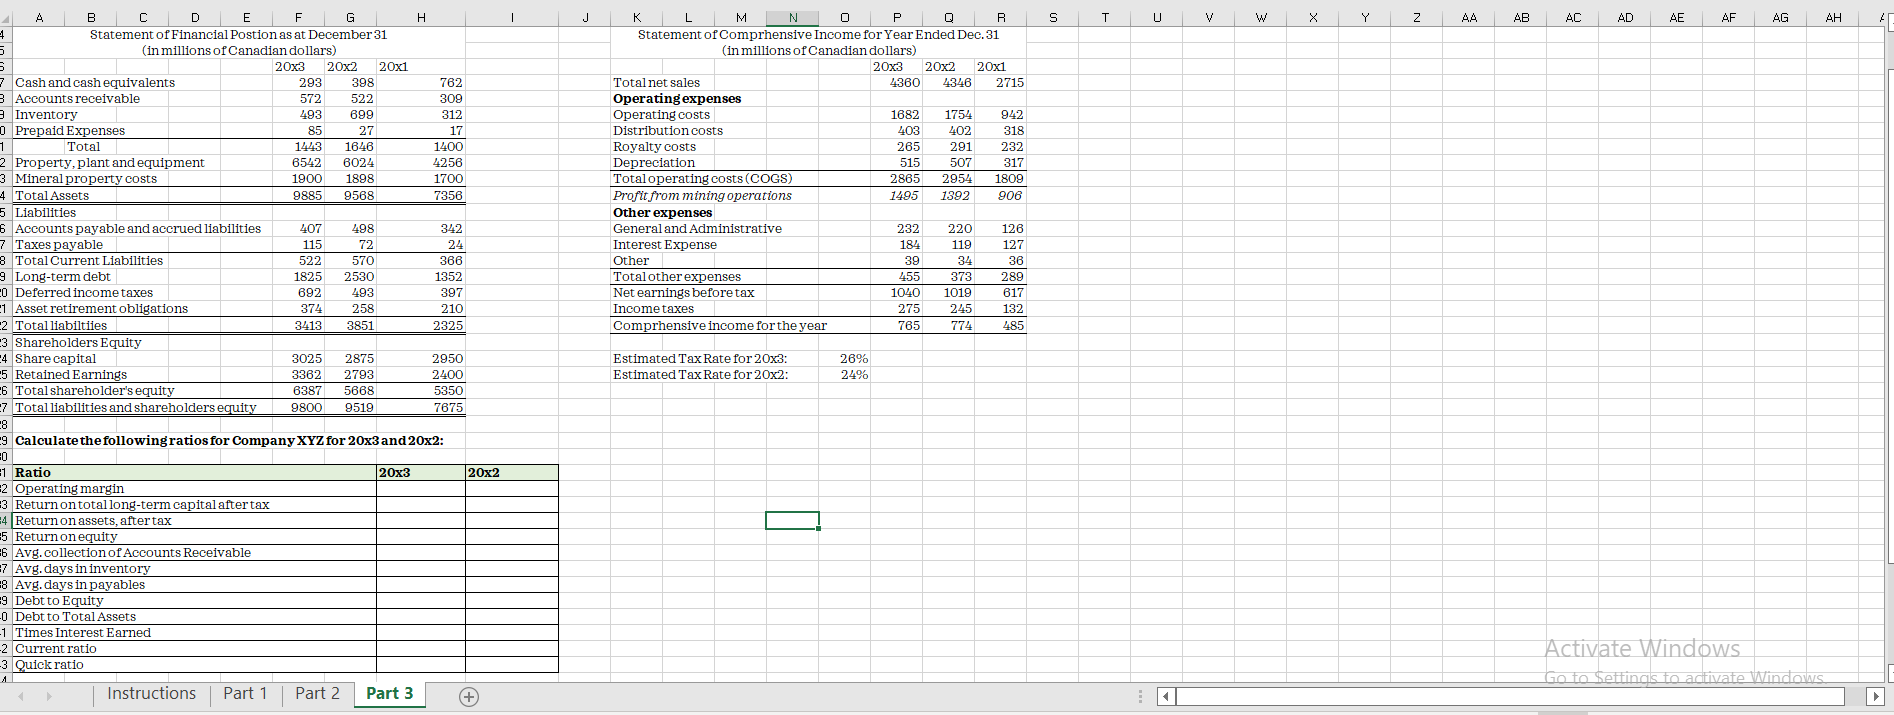Screen dimensions: 1894x715
Task: Select the 765 comprehensive income value
Action: coord(909,326)
